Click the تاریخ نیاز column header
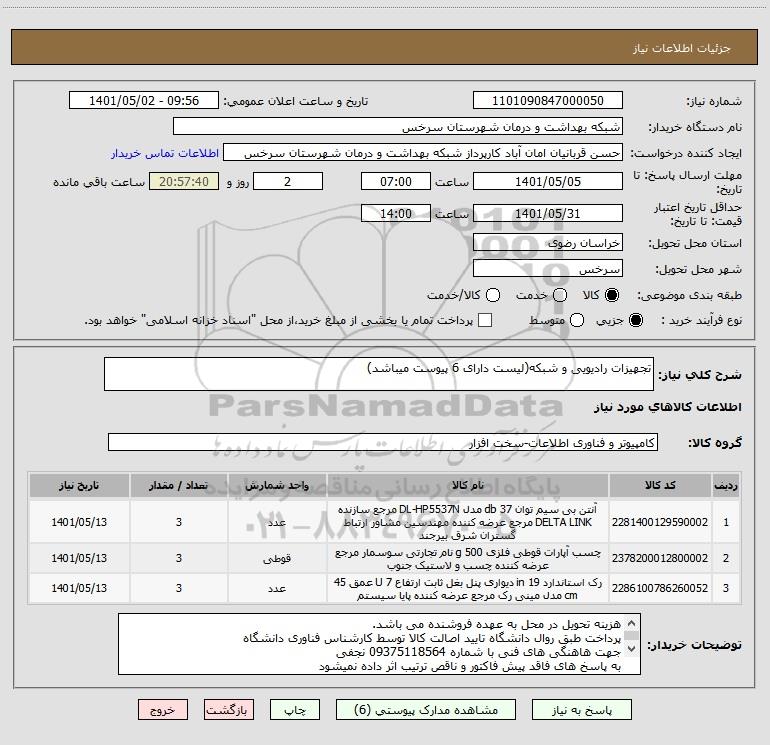The image size is (770, 745). pos(79,486)
